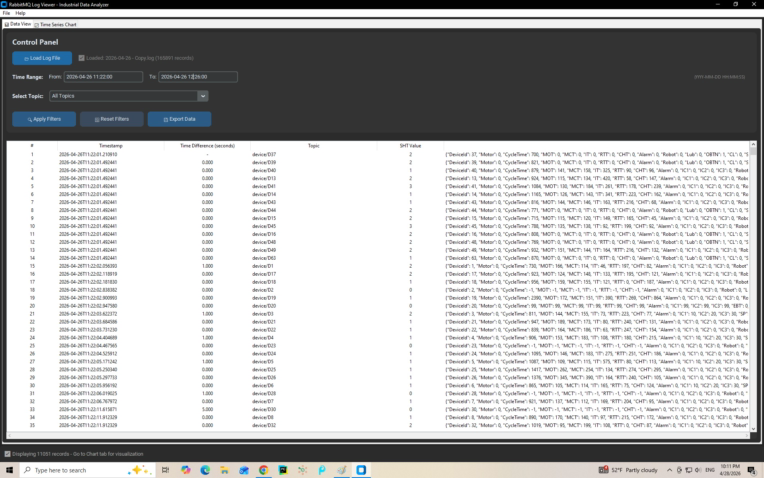764x478 pixels.
Task: Click the blue square app icon on the taskbar
Action: coord(361,470)
